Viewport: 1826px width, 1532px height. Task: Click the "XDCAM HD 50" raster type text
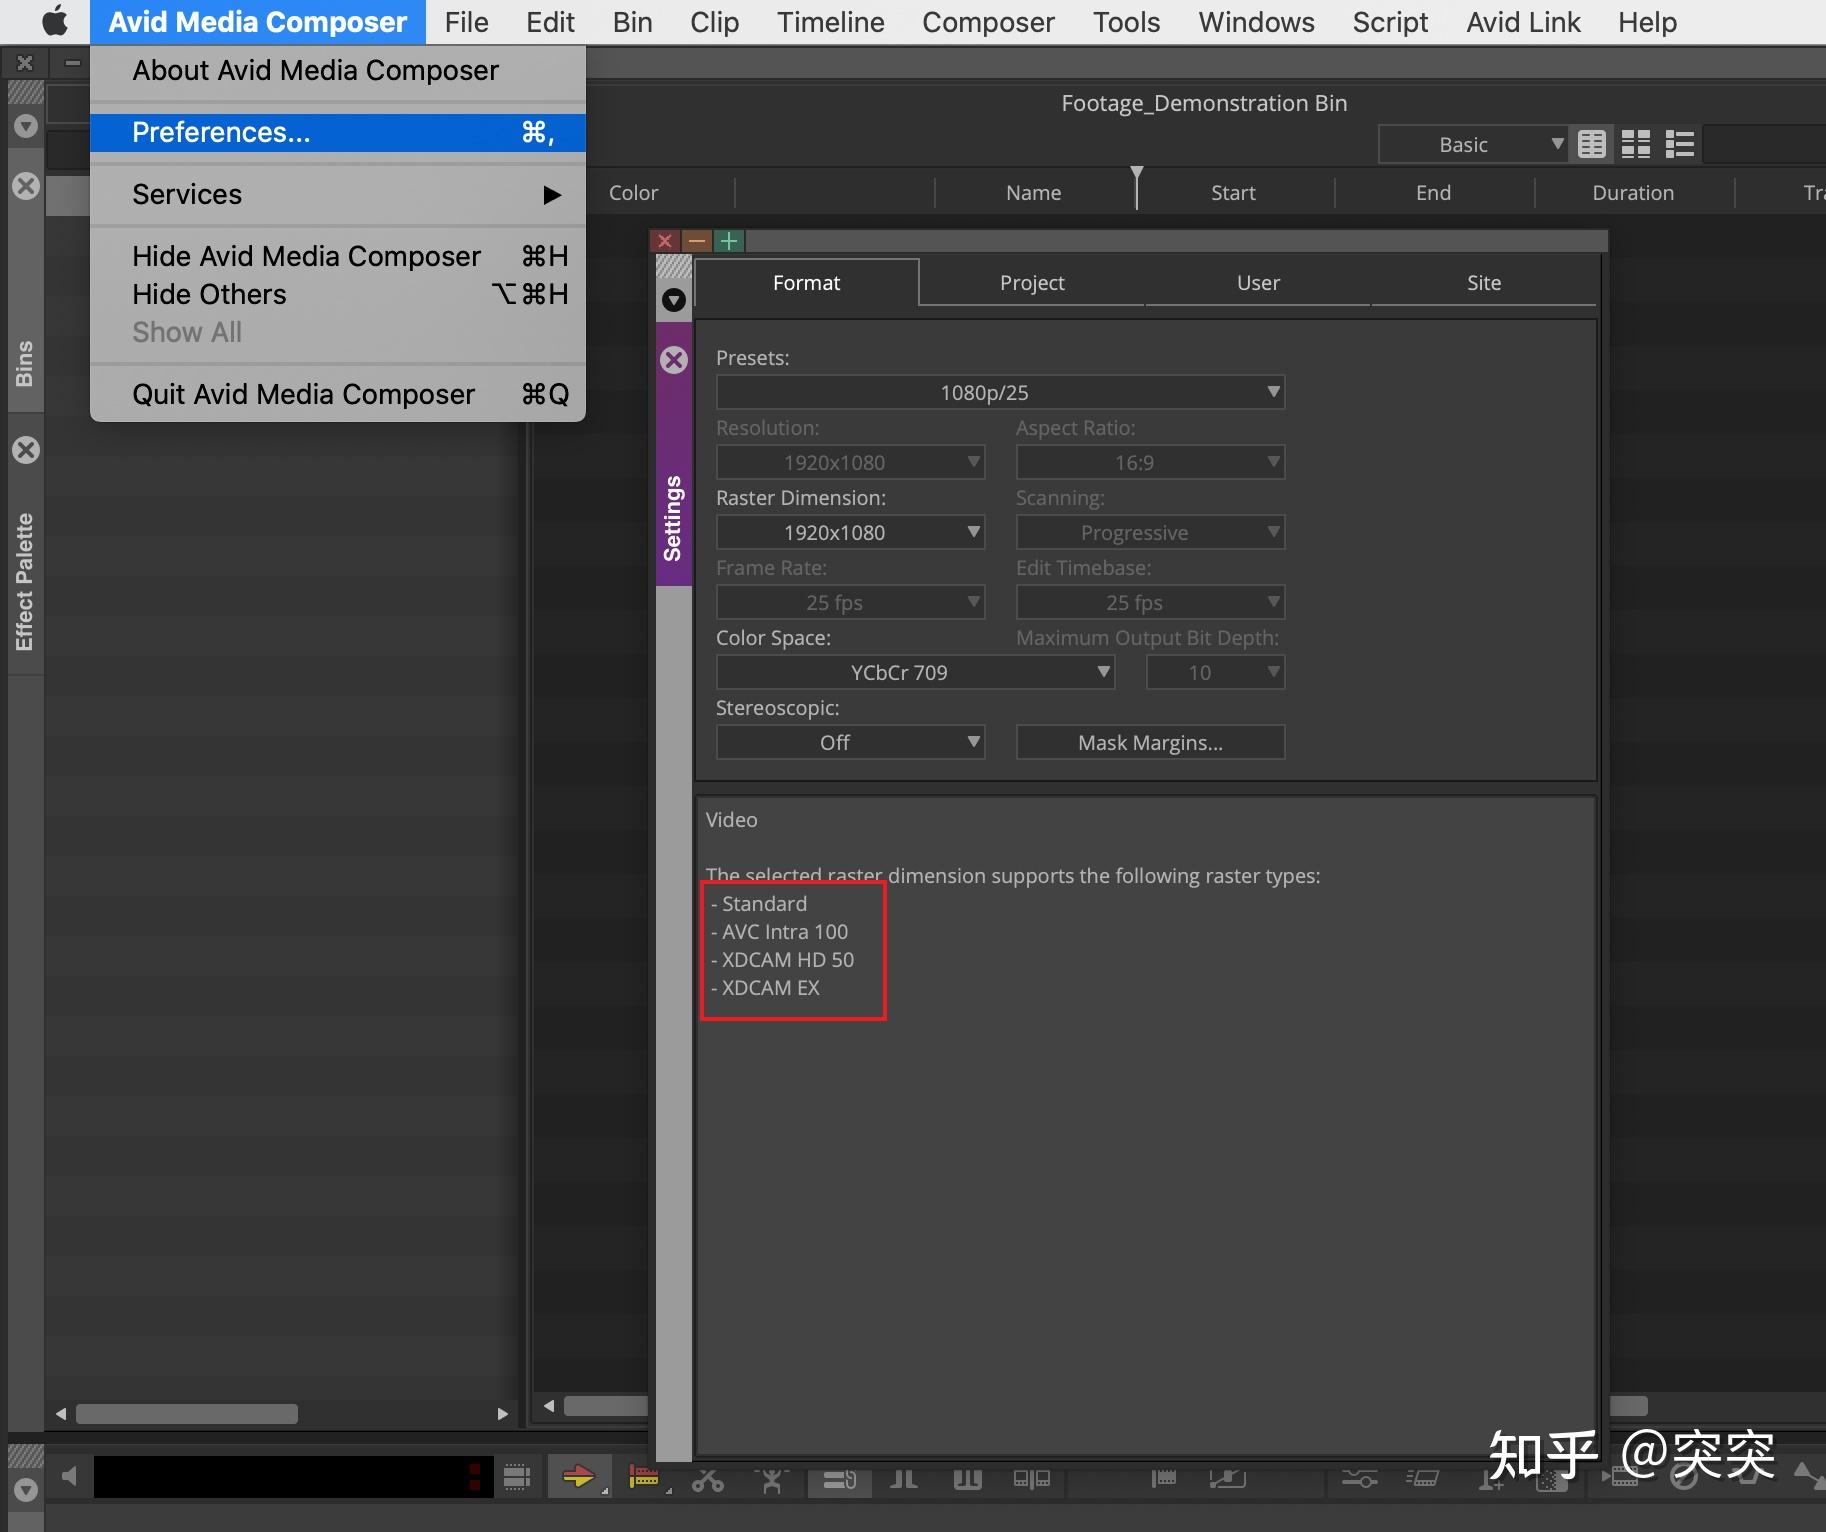(788, 960)
